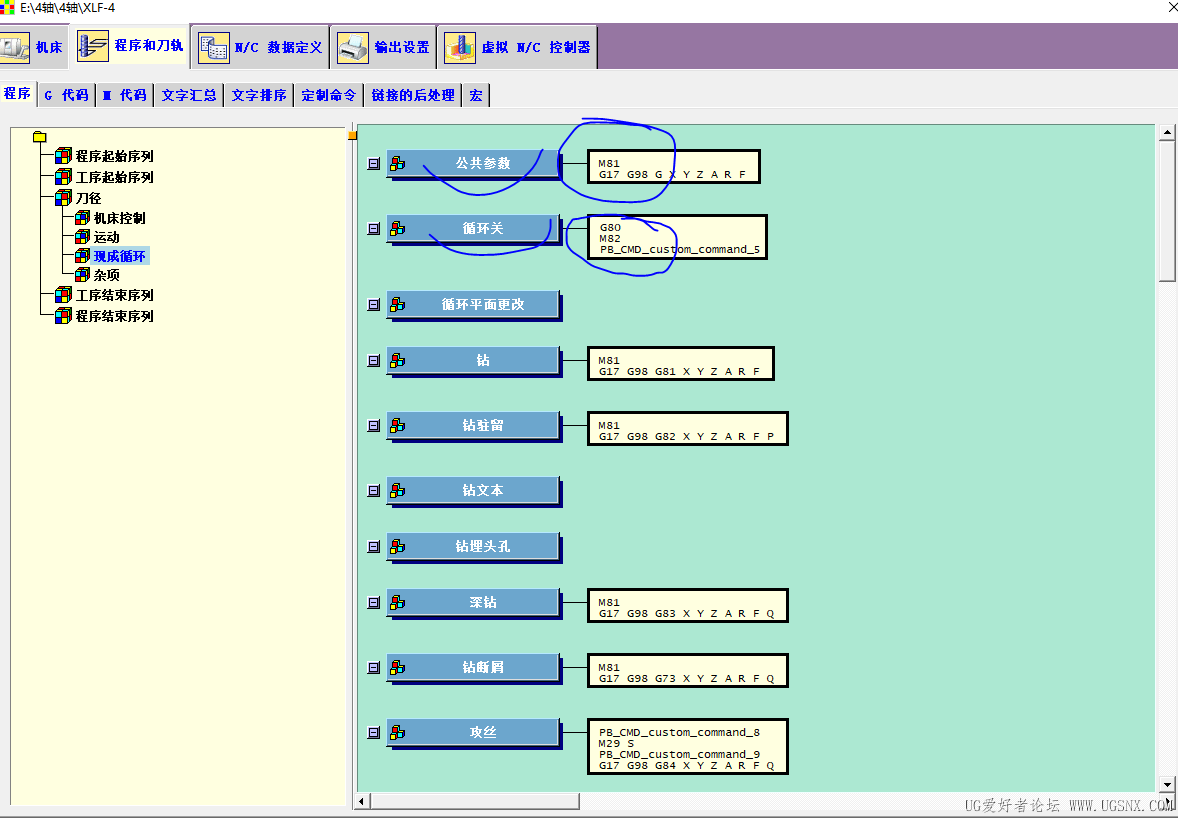Open the G80 M82 block of 循环关
The image size is (1178, 818).
click(677, 237)
